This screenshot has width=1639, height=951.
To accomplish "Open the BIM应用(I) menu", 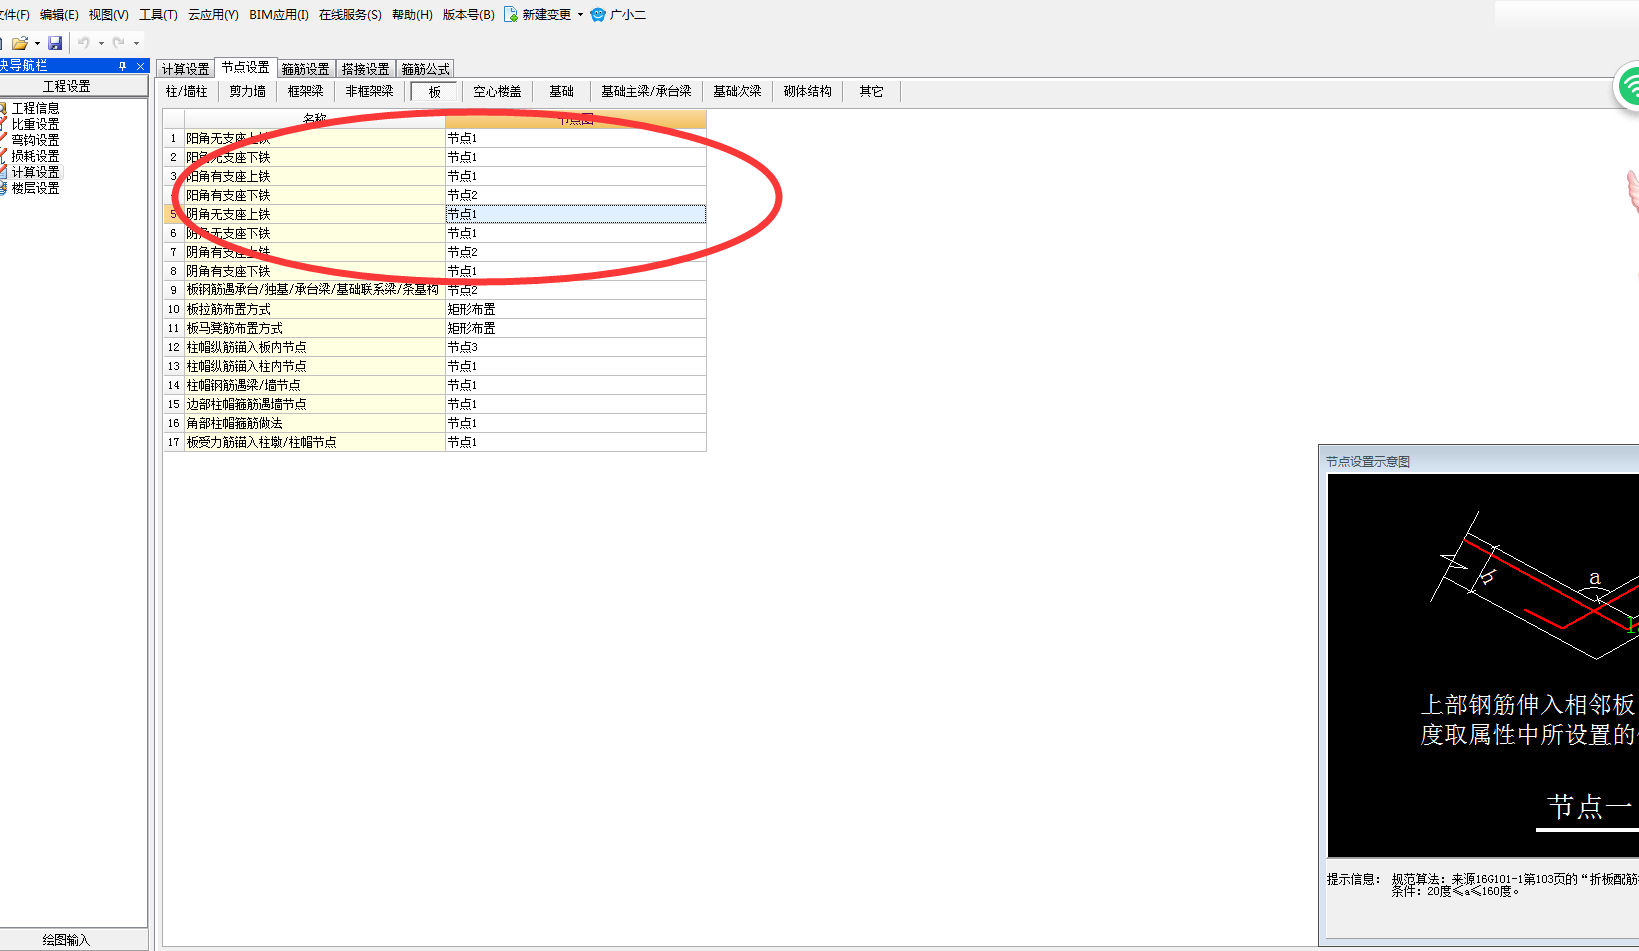I will [279, 15].
